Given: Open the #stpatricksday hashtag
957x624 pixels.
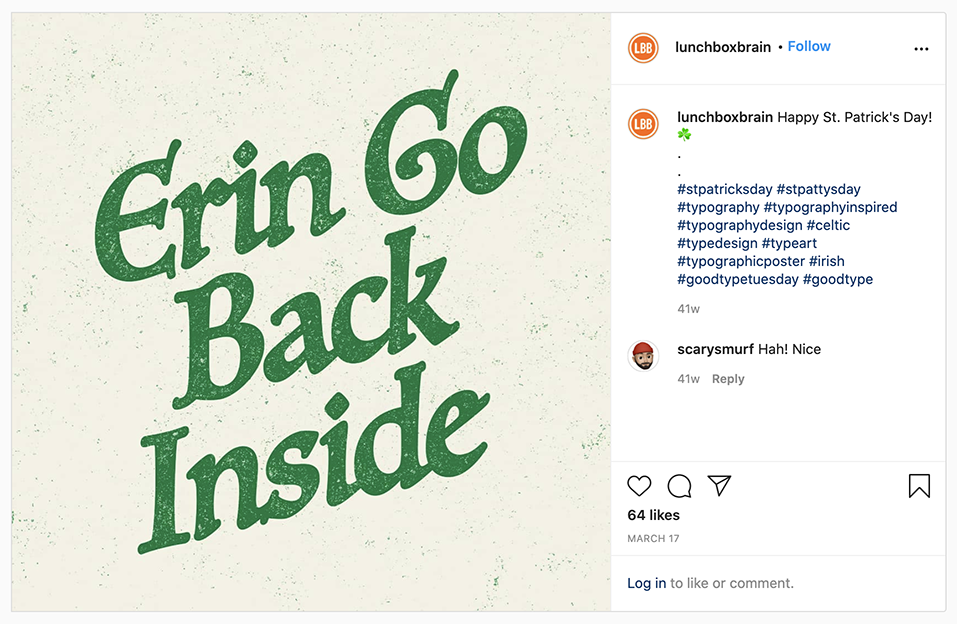Looking at the screenshot, I should pos(722,188).
